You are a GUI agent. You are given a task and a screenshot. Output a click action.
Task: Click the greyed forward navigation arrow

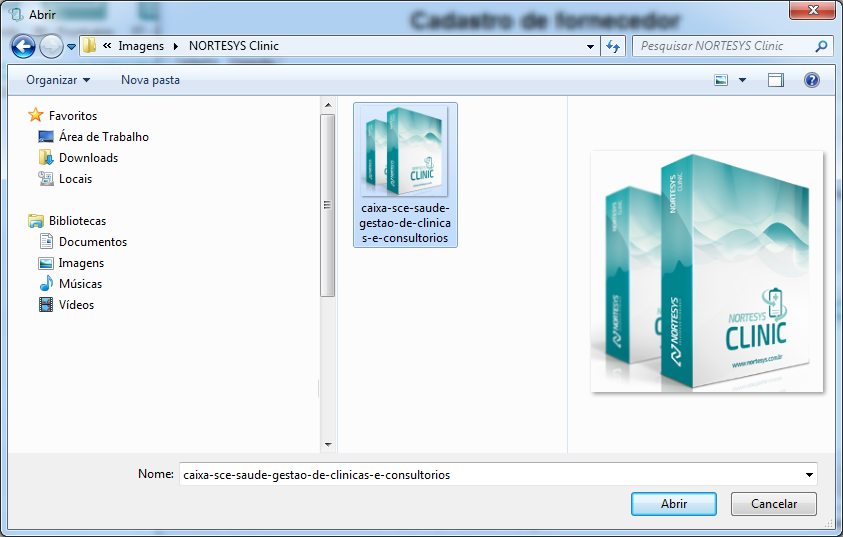[x=52, y=46]
